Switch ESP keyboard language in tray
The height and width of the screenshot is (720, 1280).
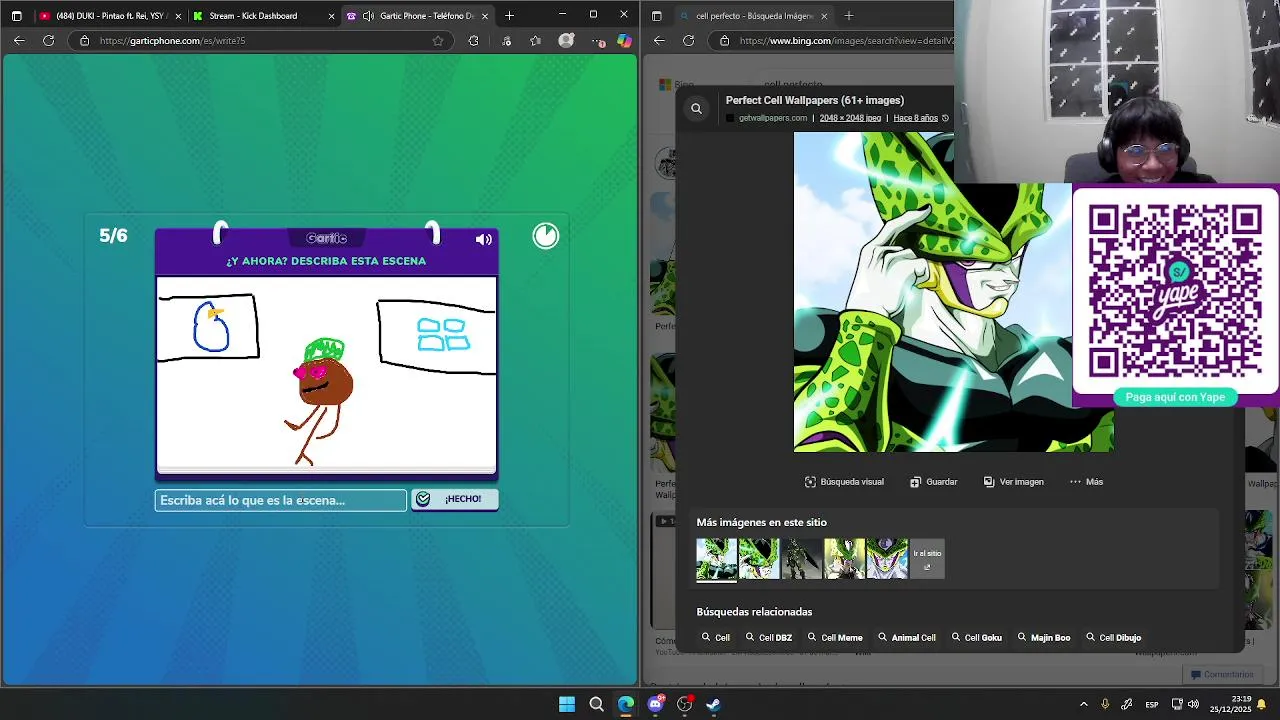coord(1152,704)
